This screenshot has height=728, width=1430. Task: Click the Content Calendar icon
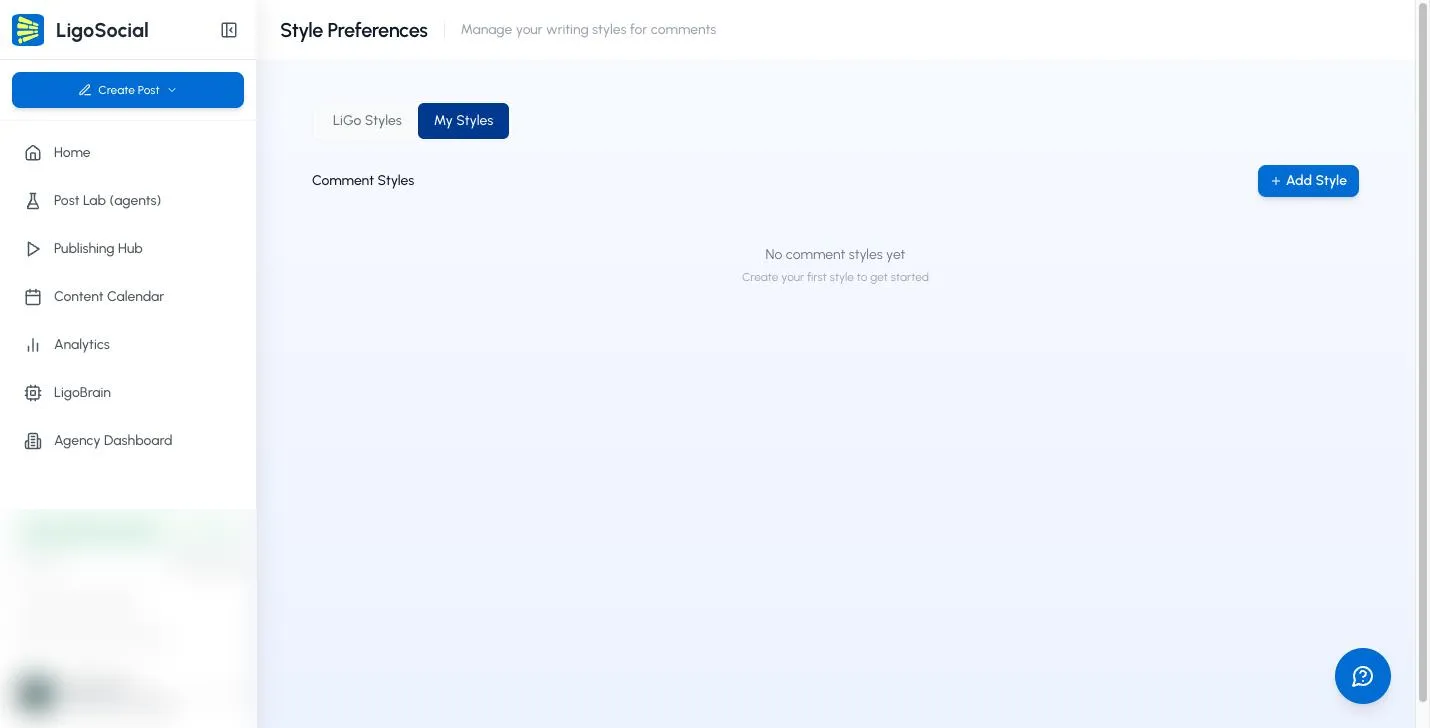(33, 297)
